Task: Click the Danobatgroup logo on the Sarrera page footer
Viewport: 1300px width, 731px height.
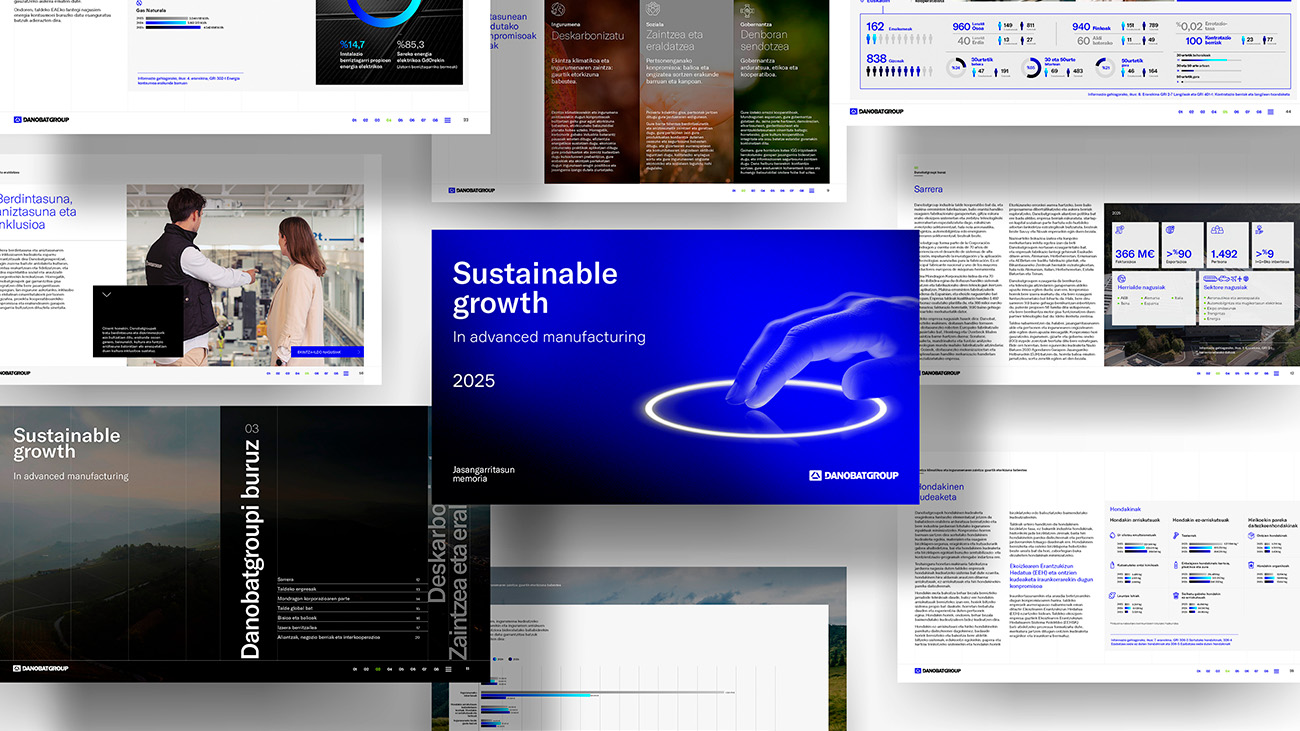Action: click(938, 373)
